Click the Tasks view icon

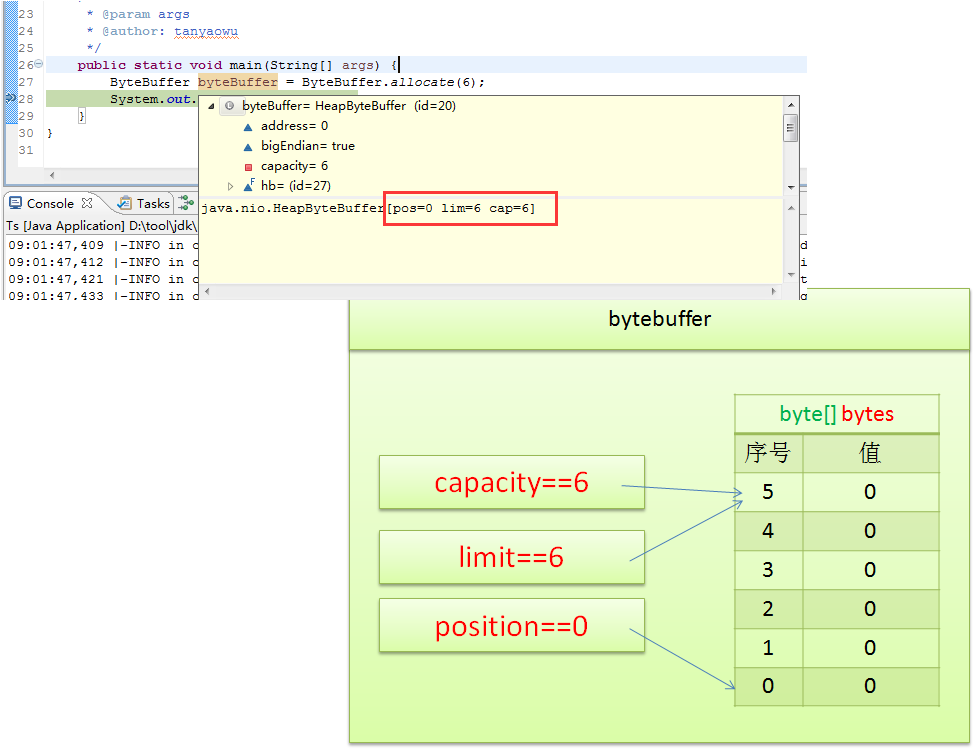tap(124, 203)
